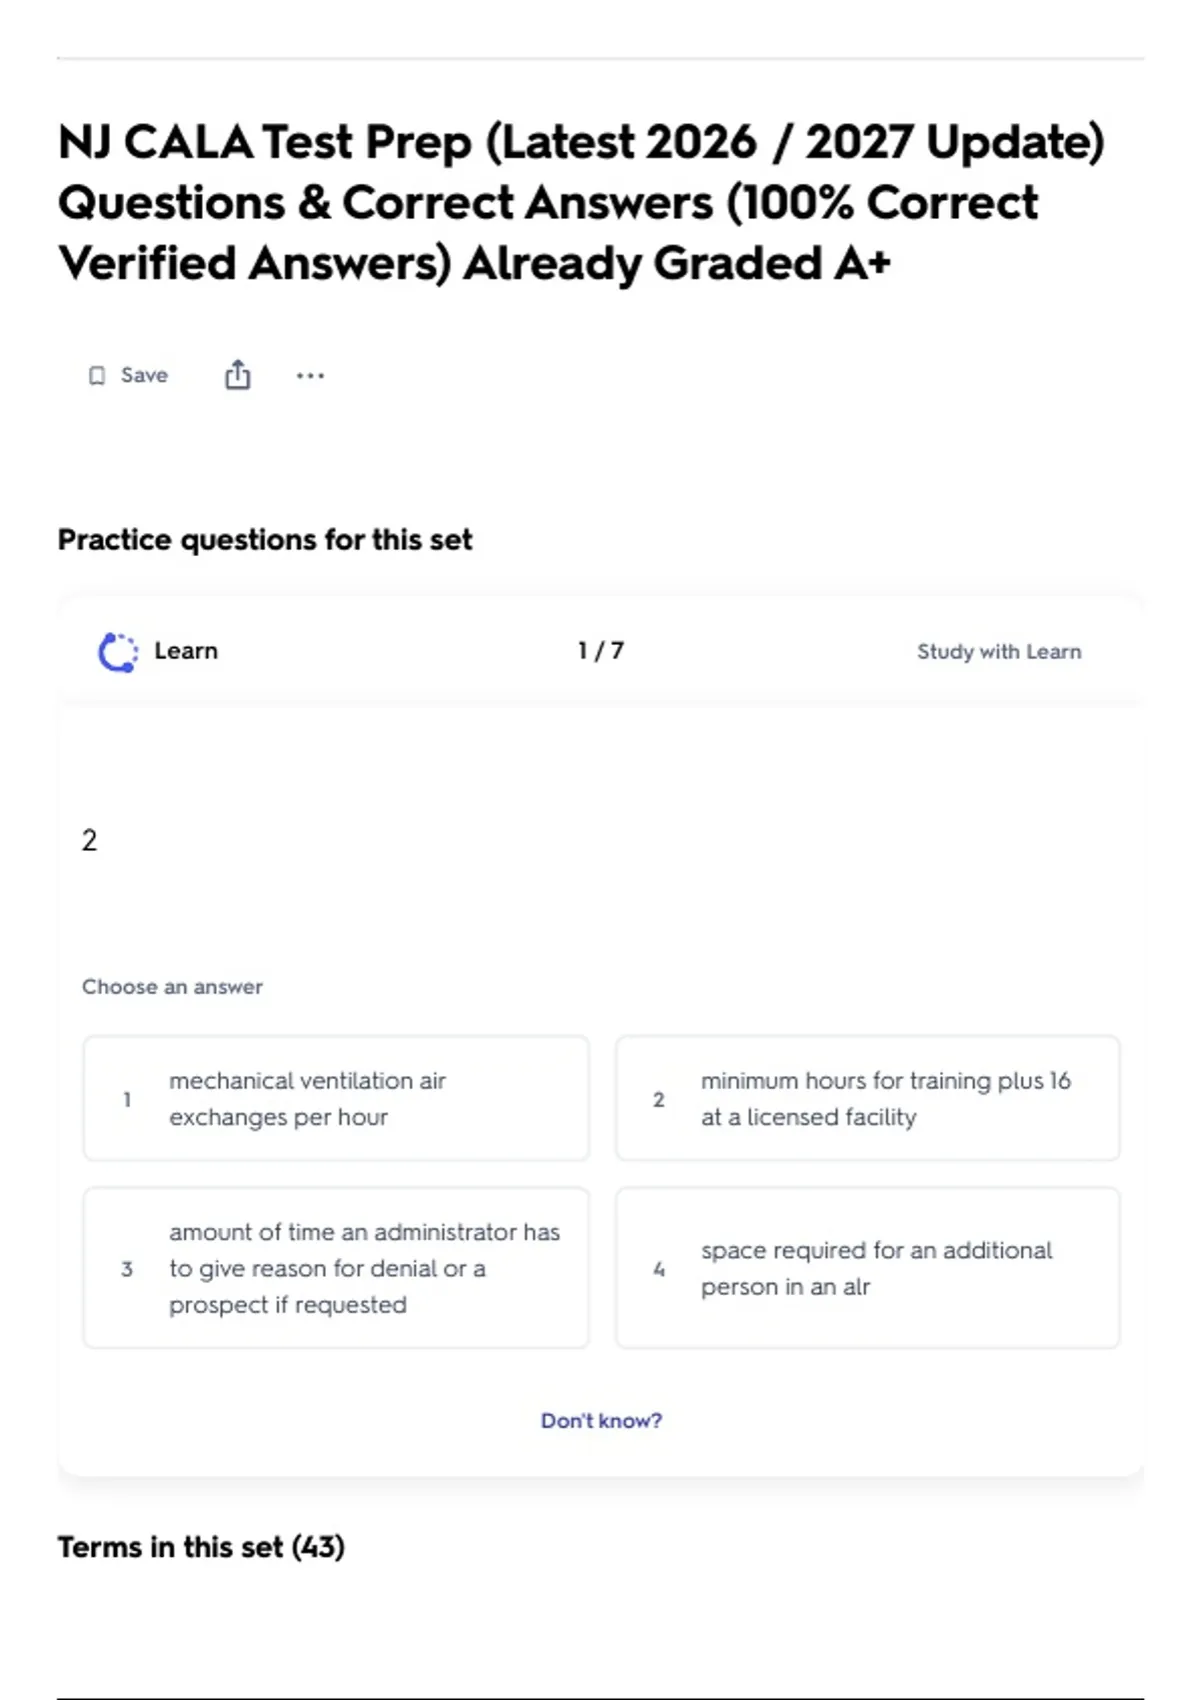Click number 4 badge on fourth answer
Screen dimensions: 1200x1700
[659, 1269]
